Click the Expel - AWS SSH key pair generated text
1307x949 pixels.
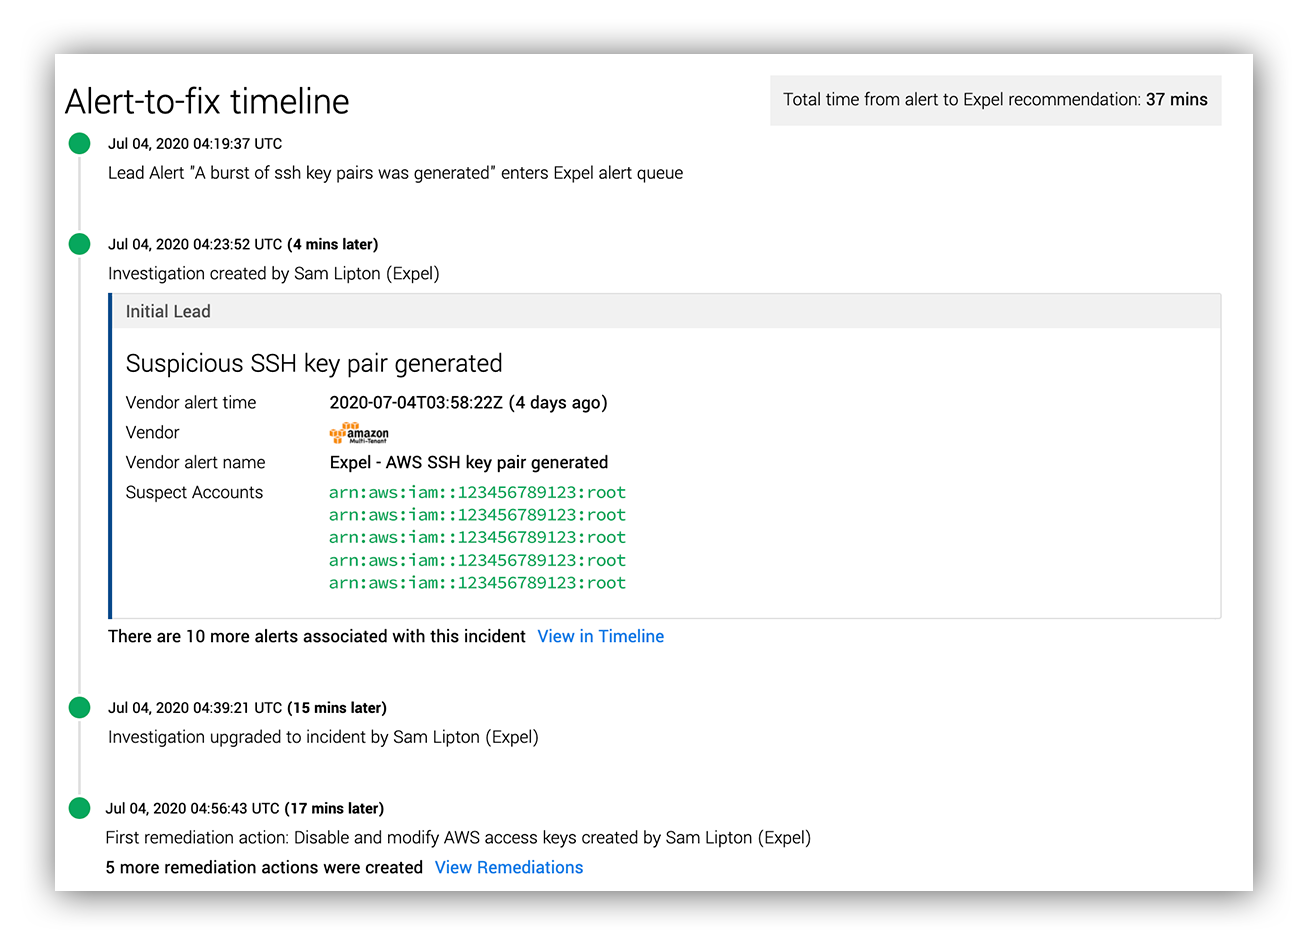[469, 462]
